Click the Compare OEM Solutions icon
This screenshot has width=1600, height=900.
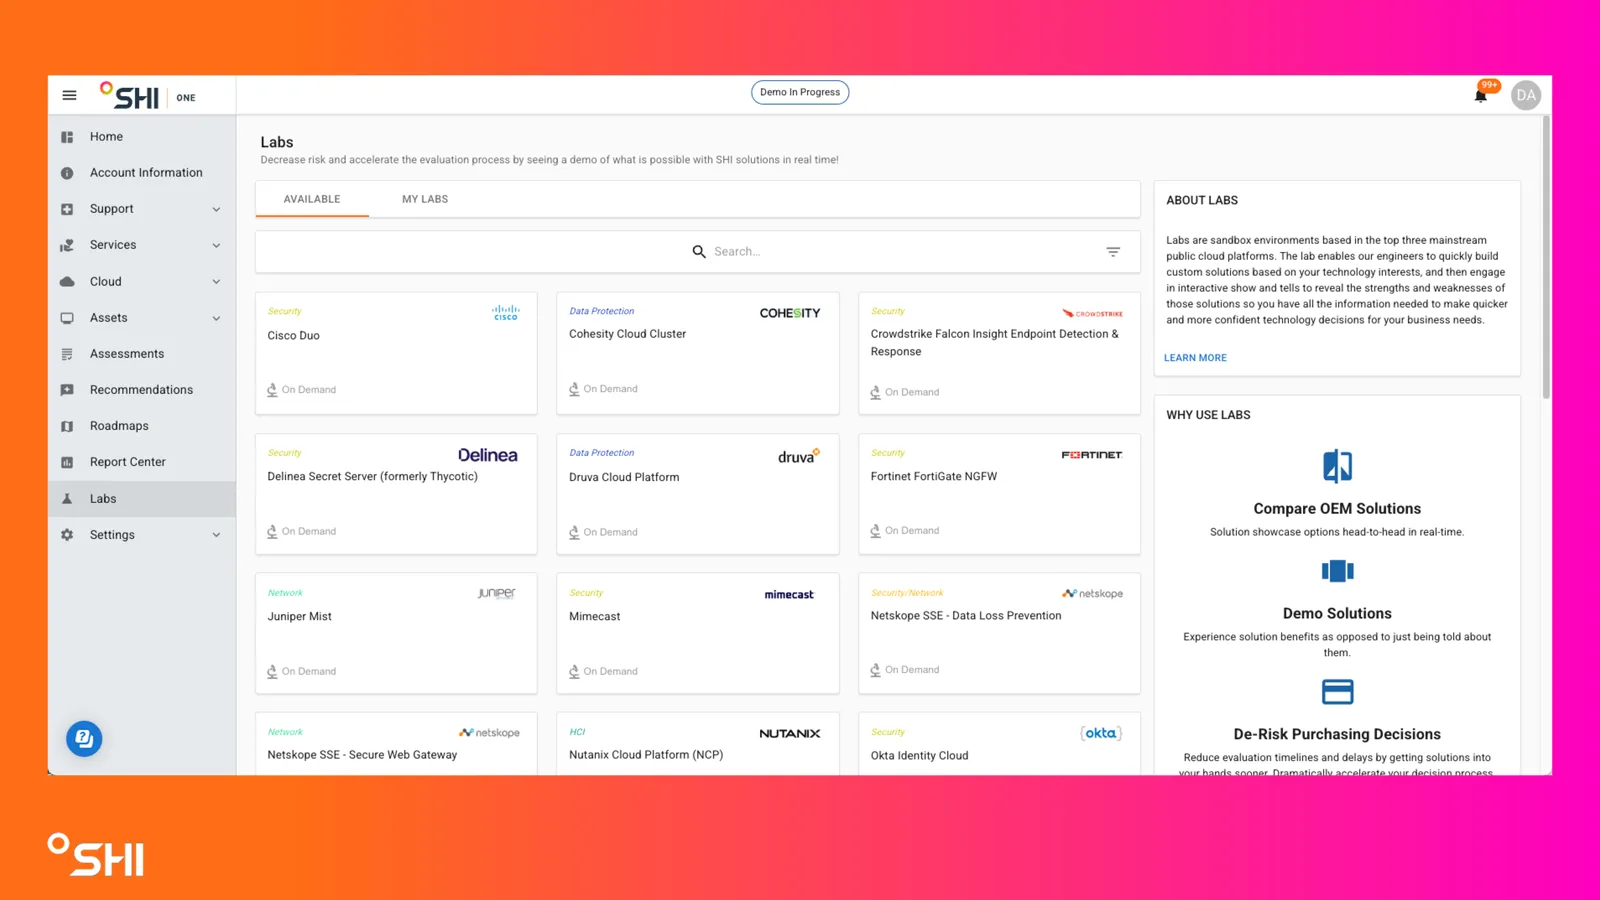click(1337, 466)
